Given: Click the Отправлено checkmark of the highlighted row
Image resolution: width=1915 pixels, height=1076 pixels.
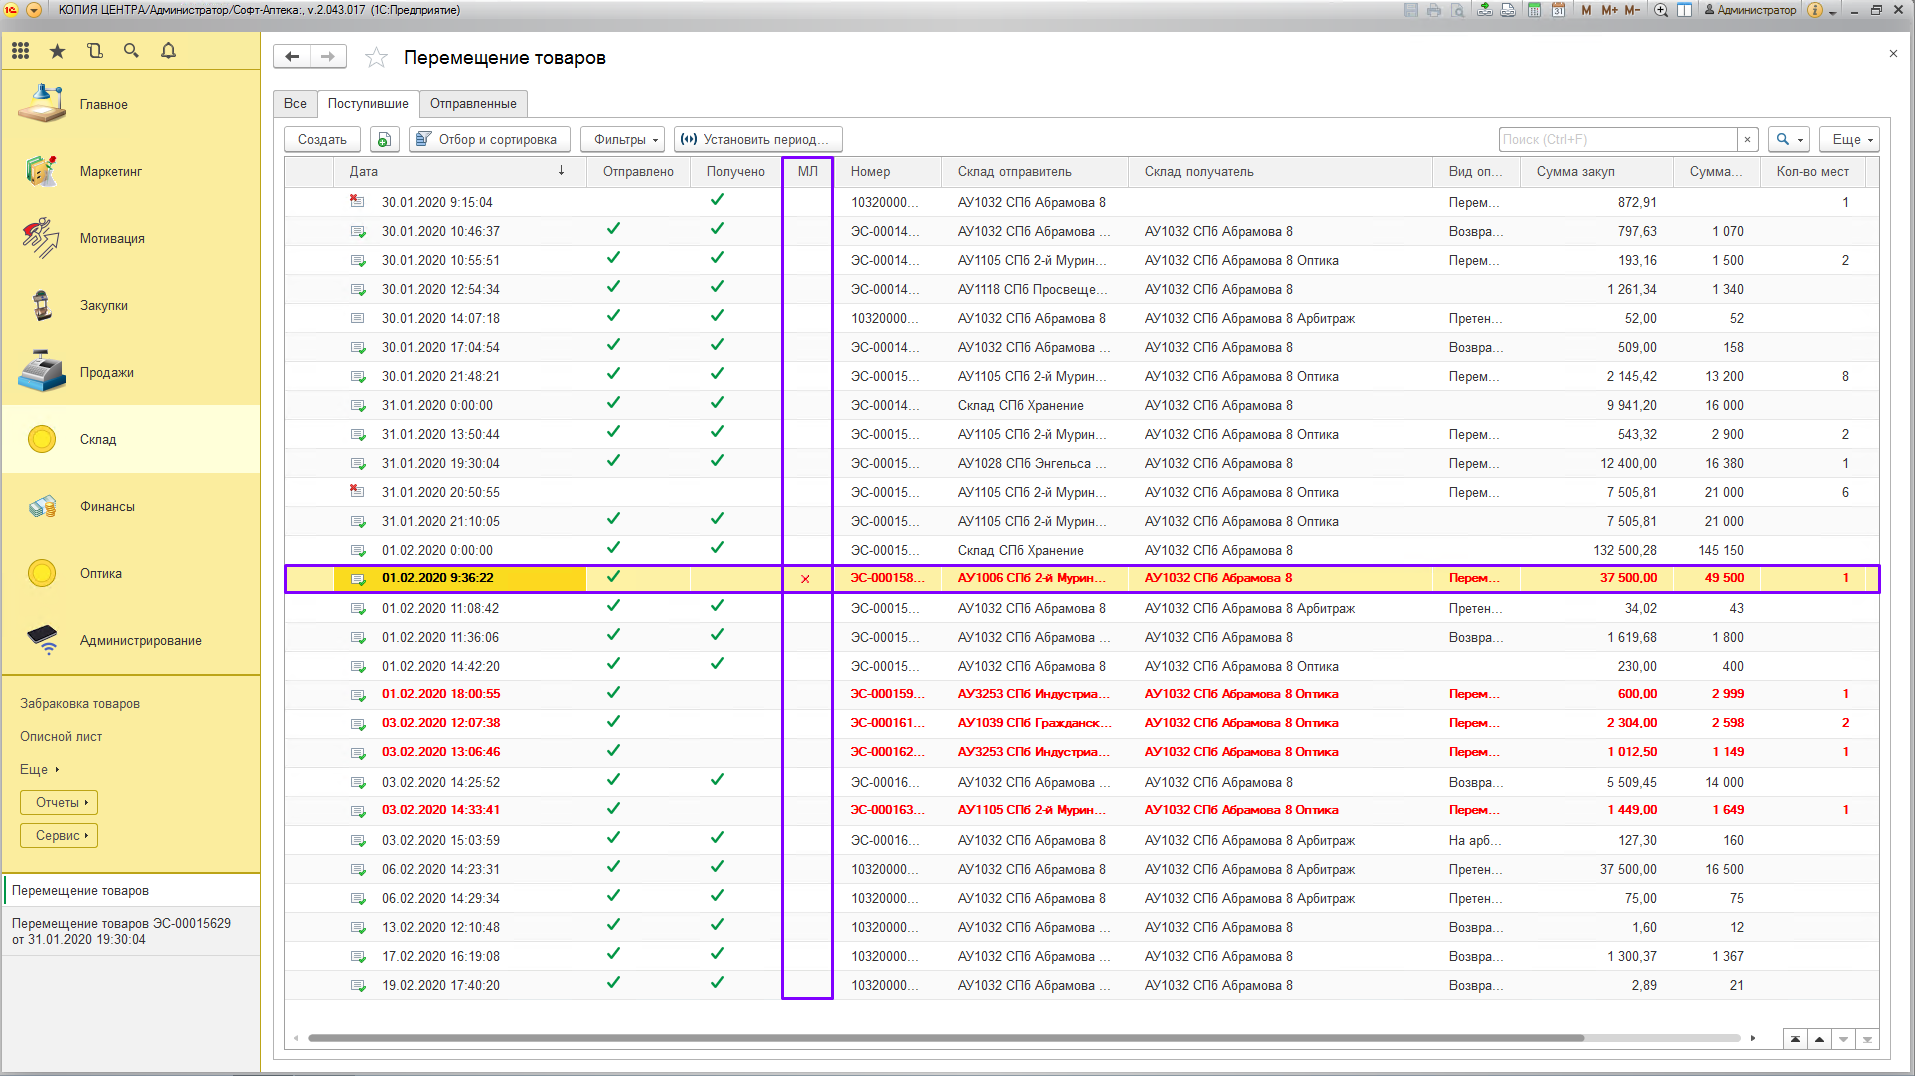Looking at the screenshot, I should pyautogui.click(x=613, y=577).
